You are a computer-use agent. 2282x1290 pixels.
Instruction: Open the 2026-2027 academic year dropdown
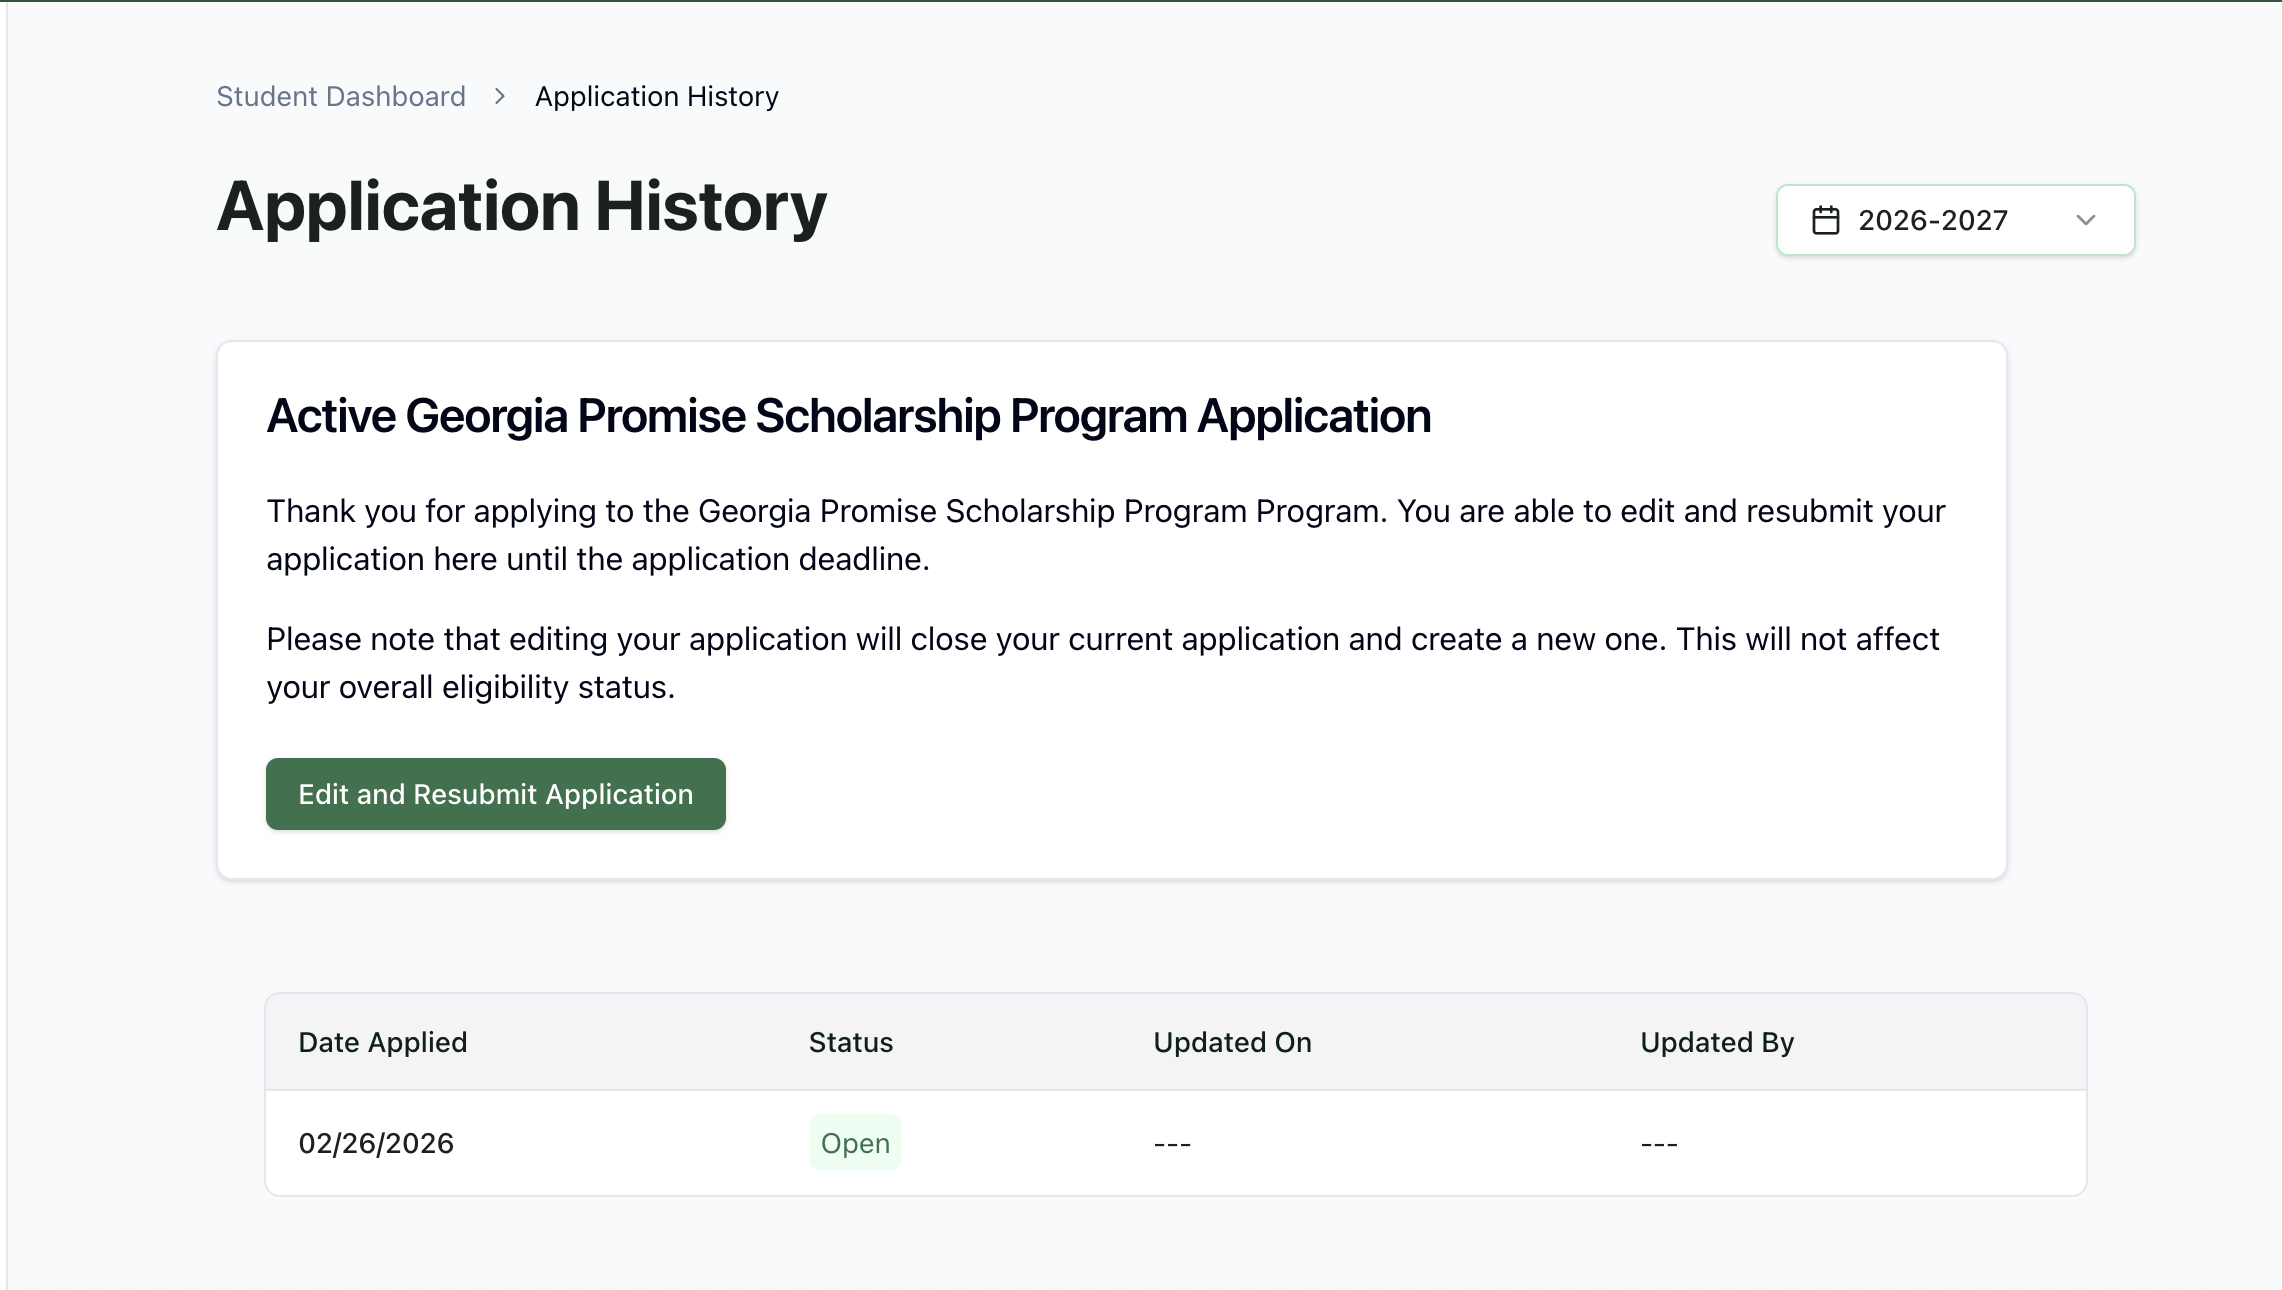point(1955,220)
